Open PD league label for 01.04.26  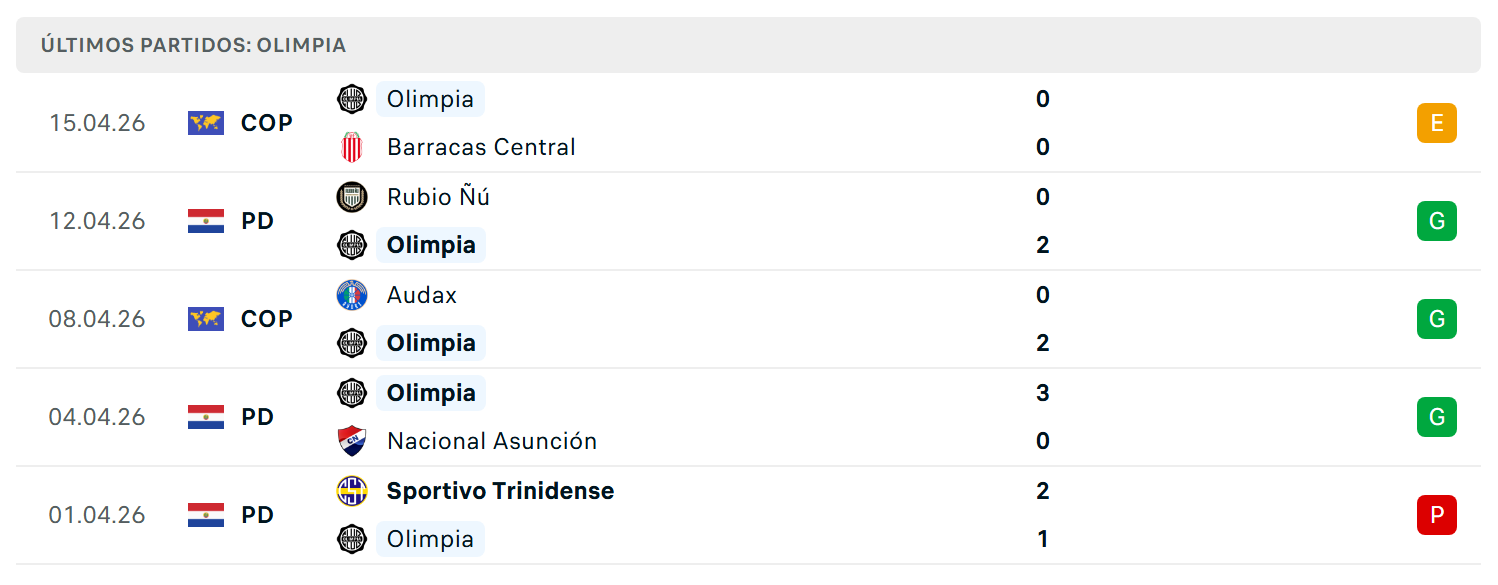click(258, 515)
